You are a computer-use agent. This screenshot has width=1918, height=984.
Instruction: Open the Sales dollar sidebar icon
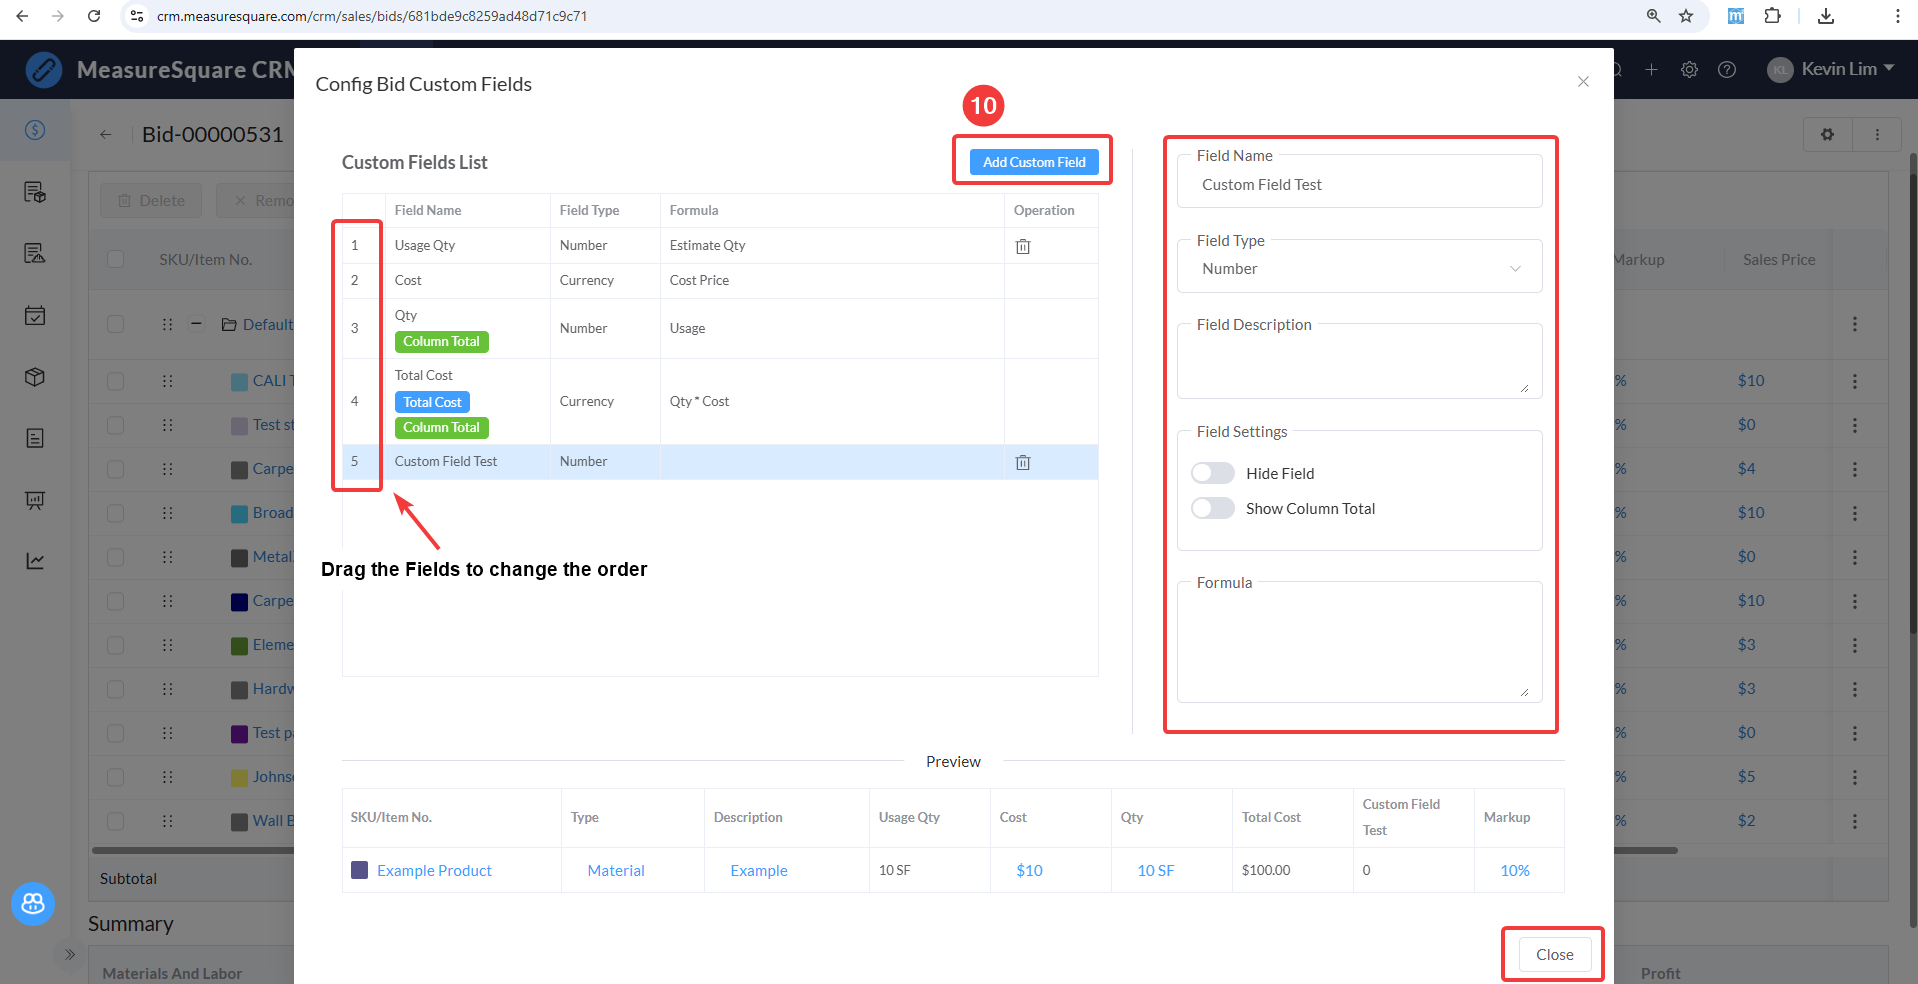tap(35, 130)
